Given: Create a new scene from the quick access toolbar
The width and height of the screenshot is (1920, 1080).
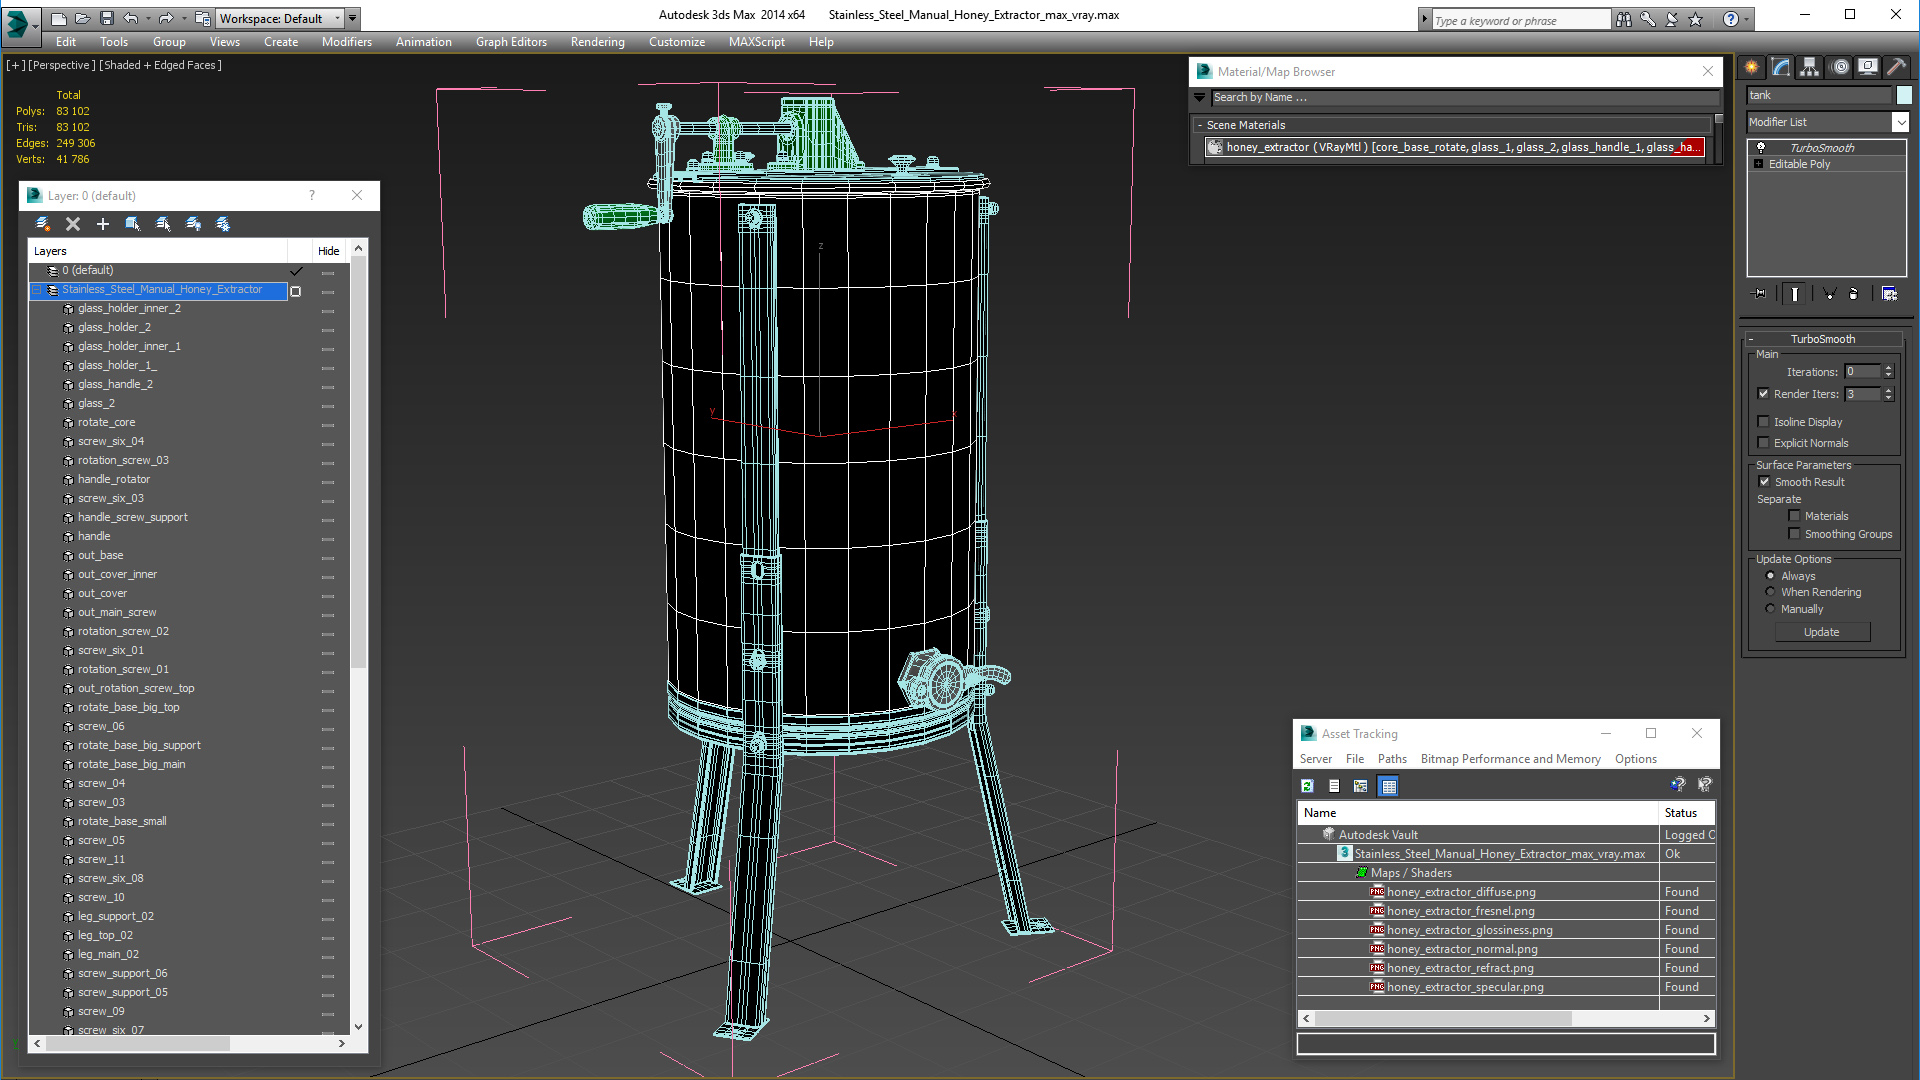Looking at the screenshot, I should (58, 18).
